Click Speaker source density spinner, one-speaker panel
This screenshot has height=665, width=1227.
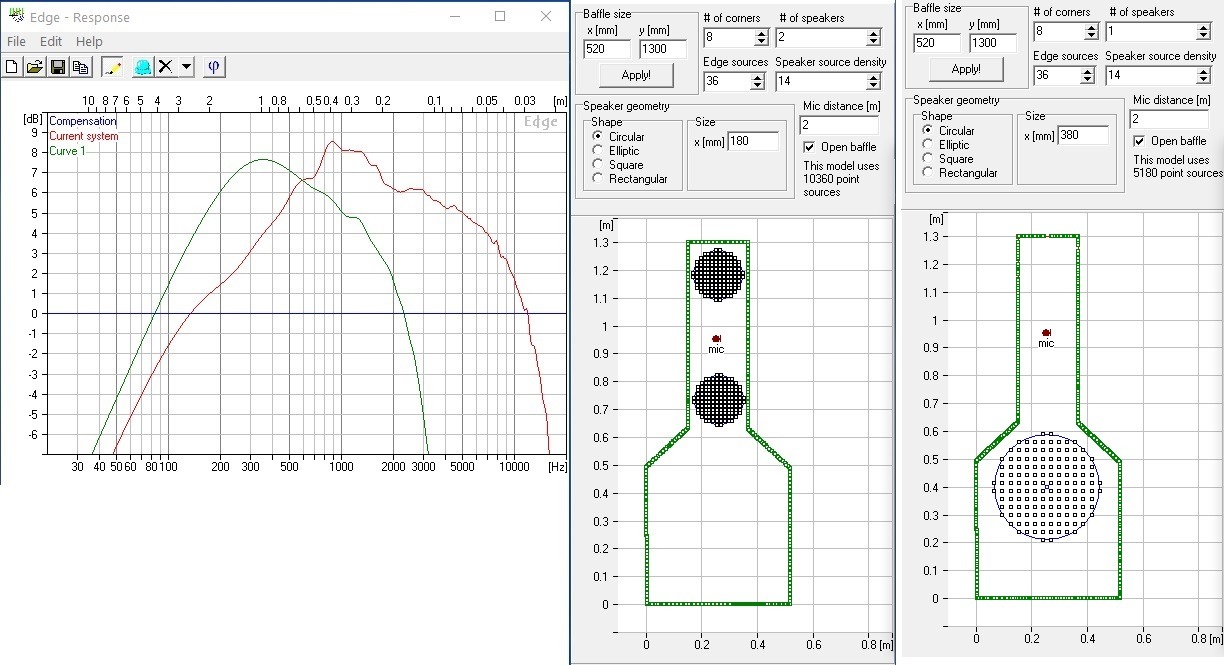pyautogui.click(x=1204, y=75)
